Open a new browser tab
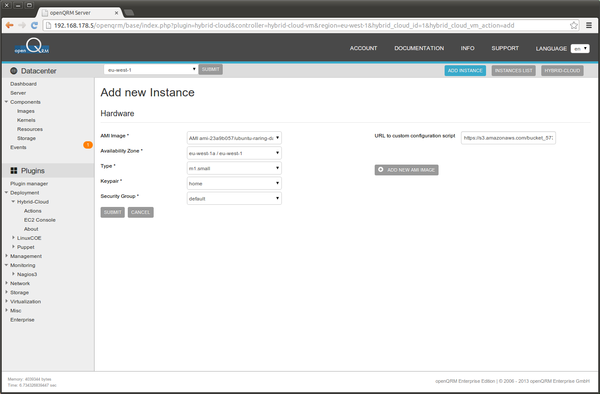Image resolution: width=600 pixels, height=394 pixels. (x=129, y=13)
